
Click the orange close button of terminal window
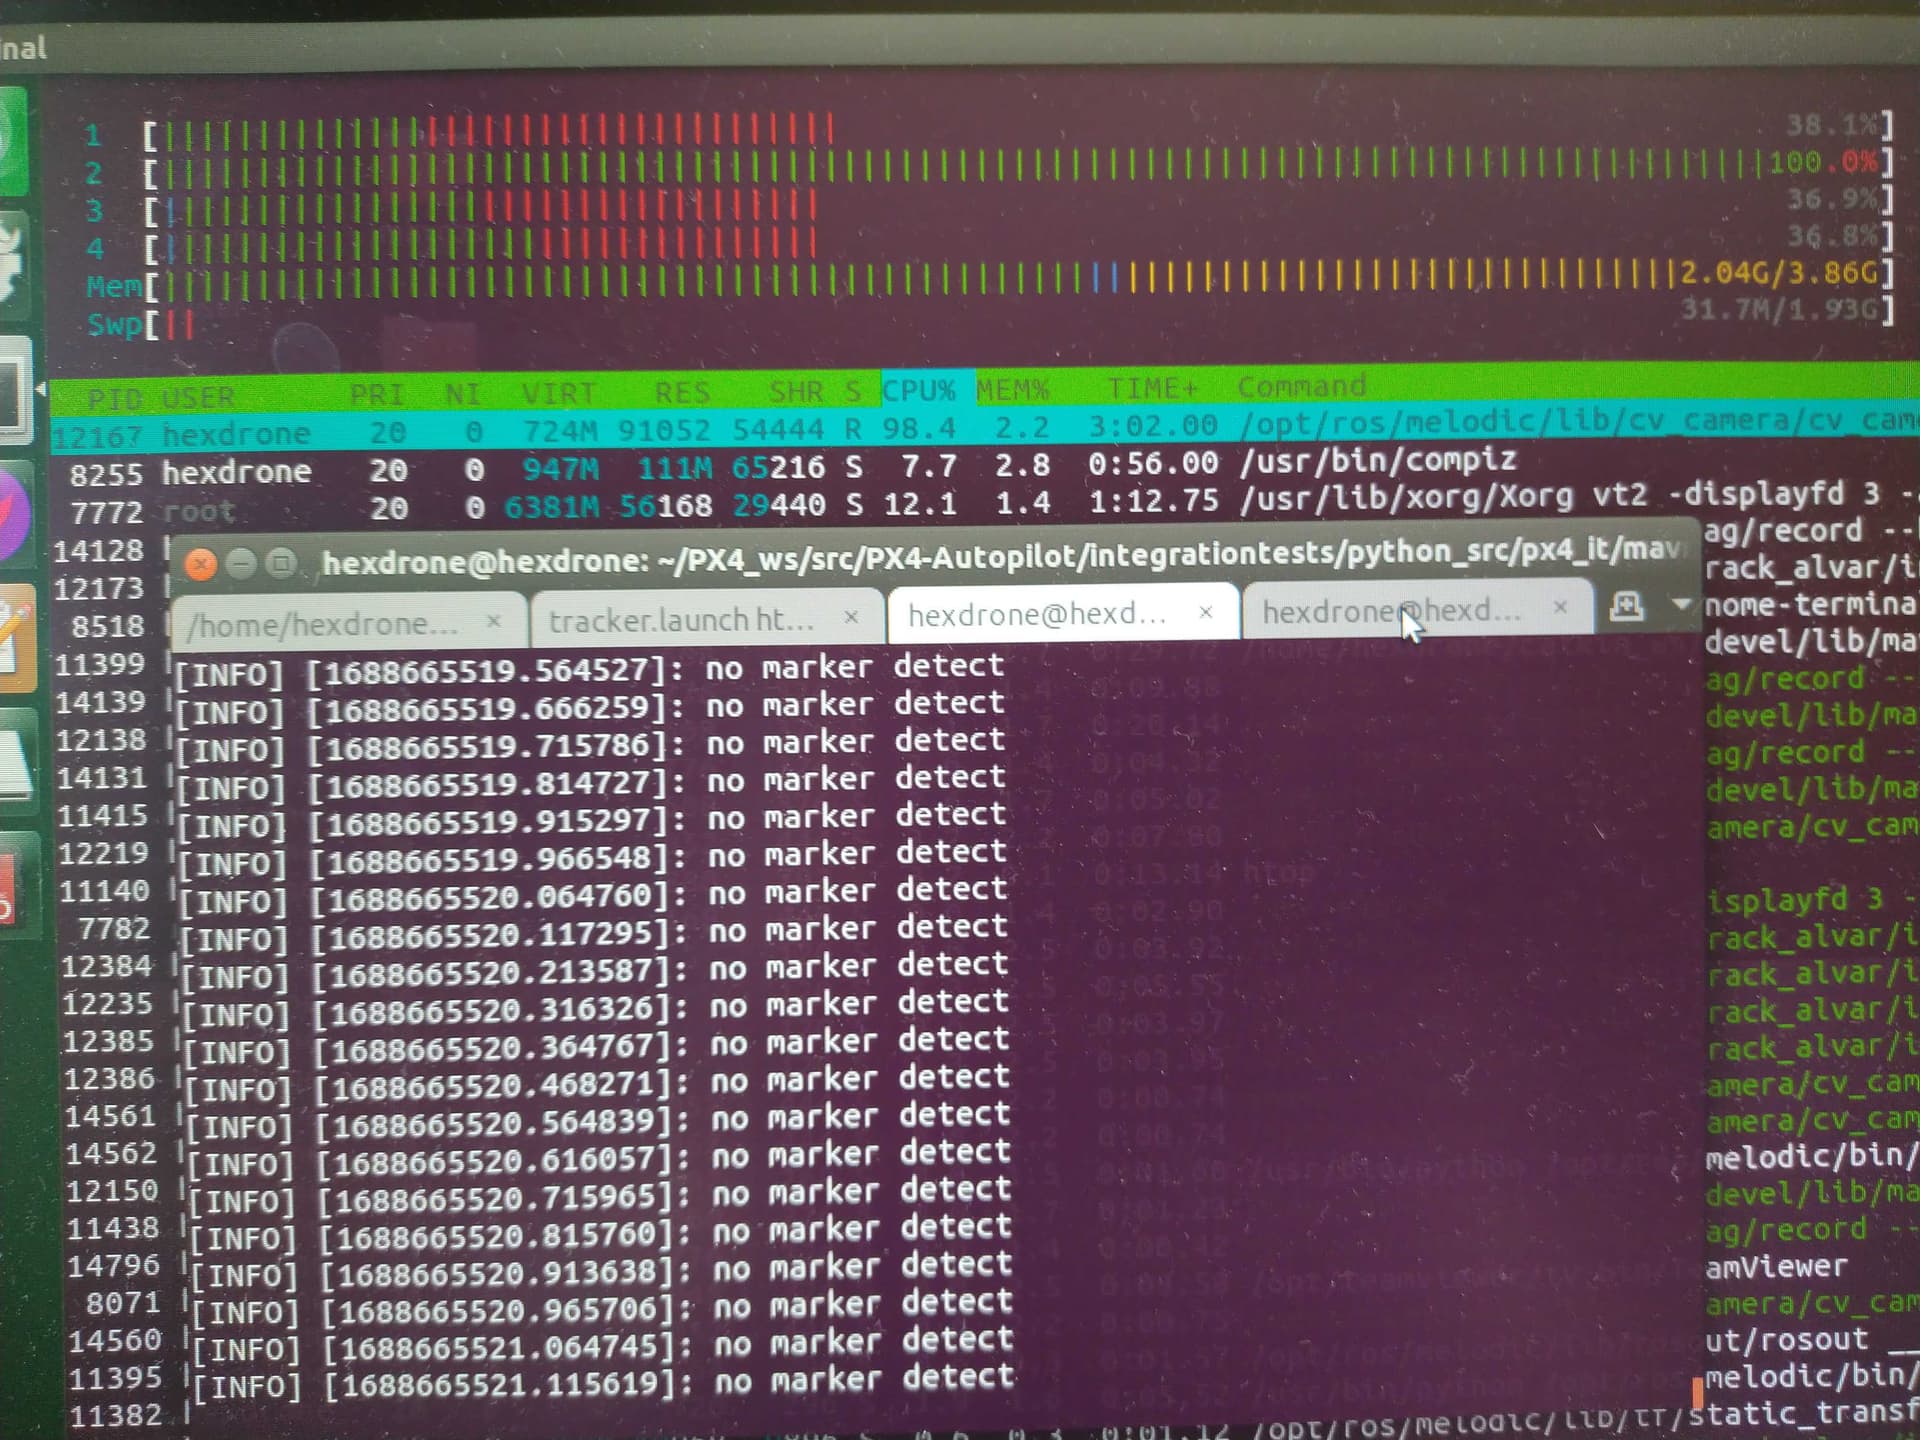[201, 565]
